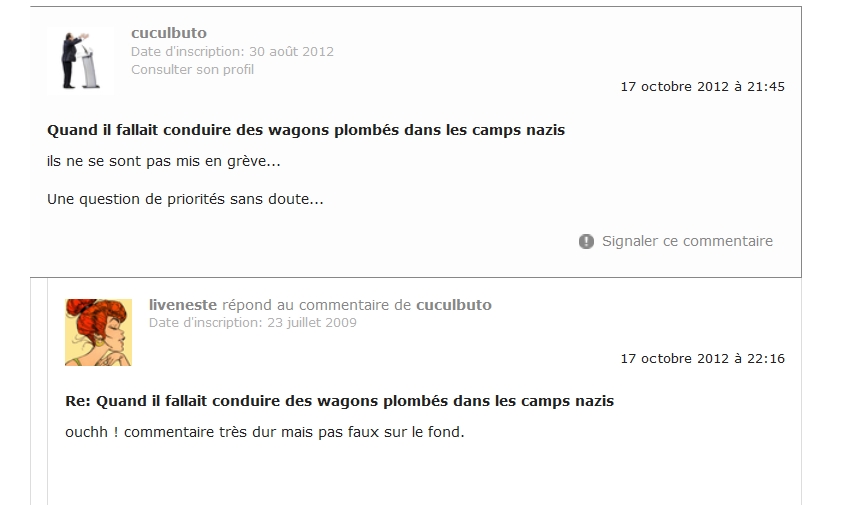Click the 17 octobre 2012 à 22:16 timestamp
The image size is (843, 505).
(x=703, y=359)
